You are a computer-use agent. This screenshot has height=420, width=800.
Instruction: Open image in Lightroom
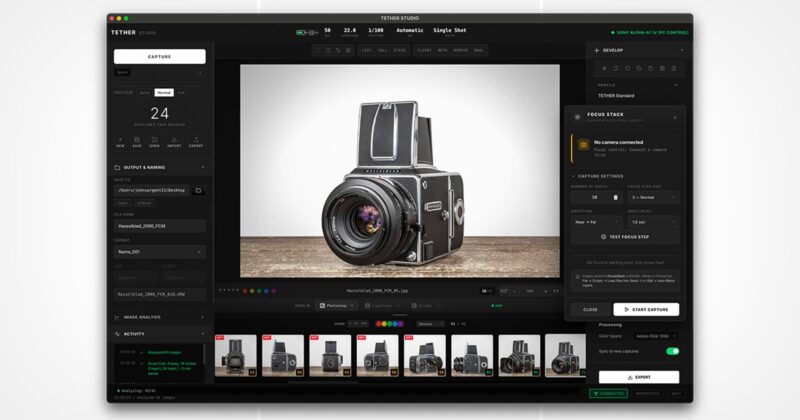pyautogui.click(x=381, y=306)
